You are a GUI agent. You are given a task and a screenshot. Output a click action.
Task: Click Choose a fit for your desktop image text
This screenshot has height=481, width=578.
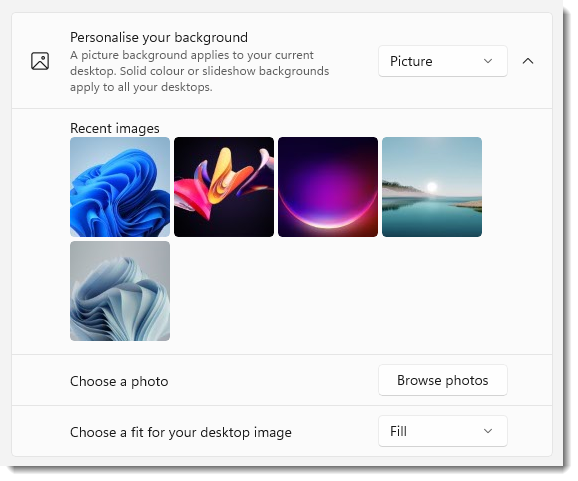tap(181, 432)
